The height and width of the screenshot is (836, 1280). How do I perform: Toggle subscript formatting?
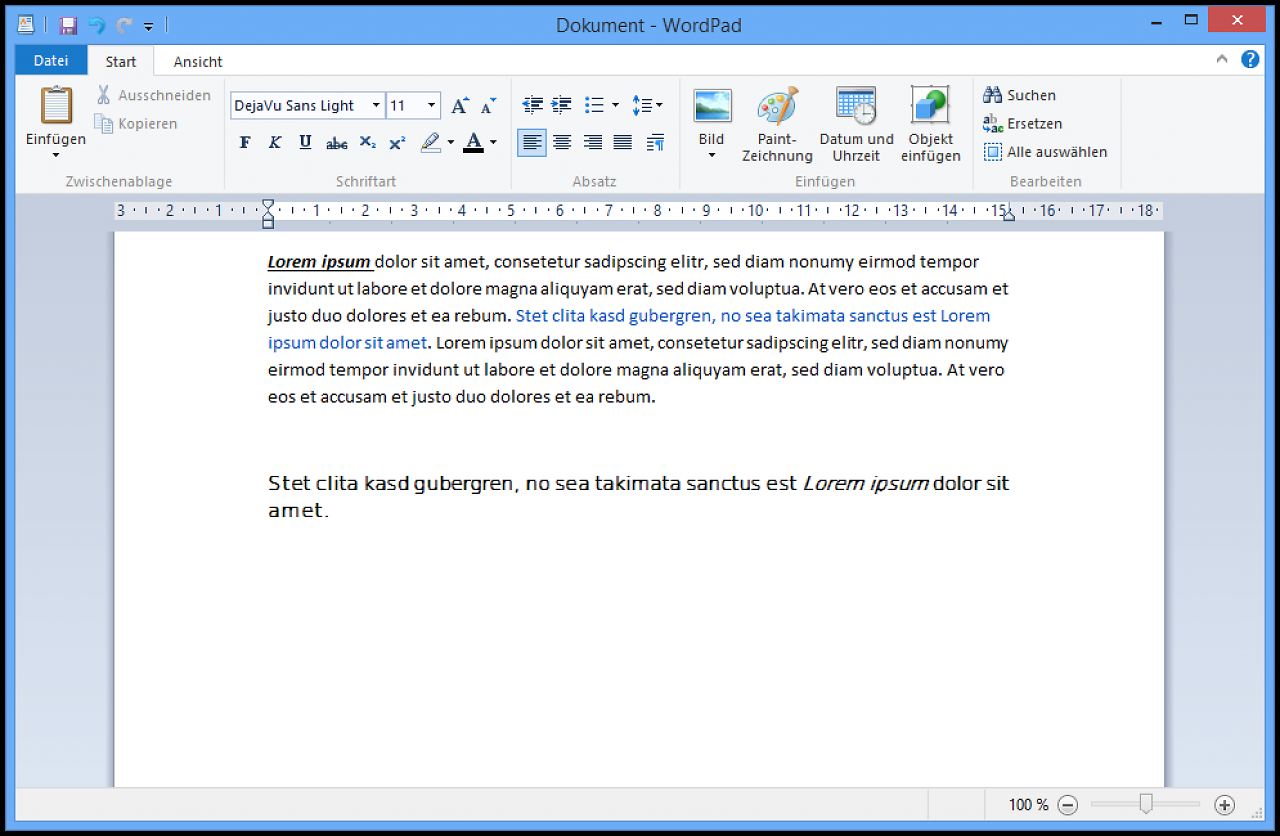tap(368, 142)
